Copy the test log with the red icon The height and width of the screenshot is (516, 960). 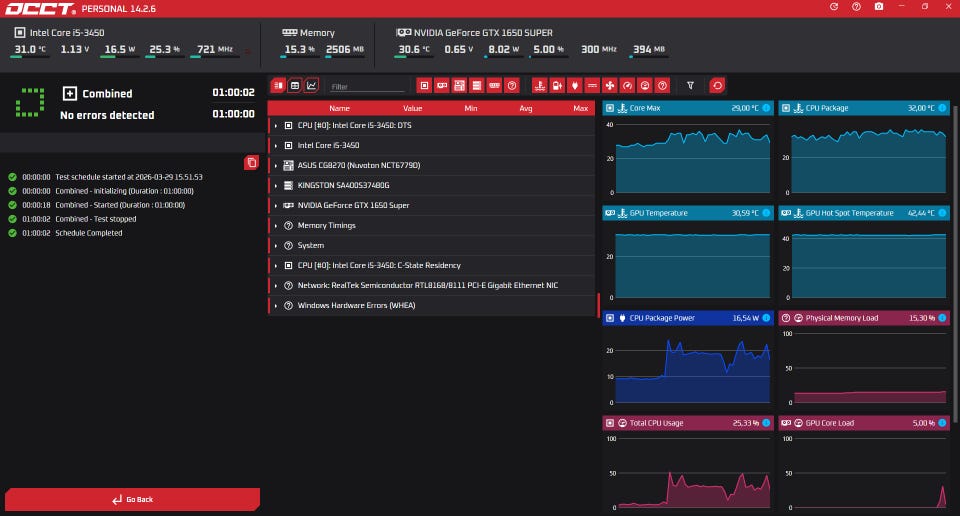coord(251,162)
